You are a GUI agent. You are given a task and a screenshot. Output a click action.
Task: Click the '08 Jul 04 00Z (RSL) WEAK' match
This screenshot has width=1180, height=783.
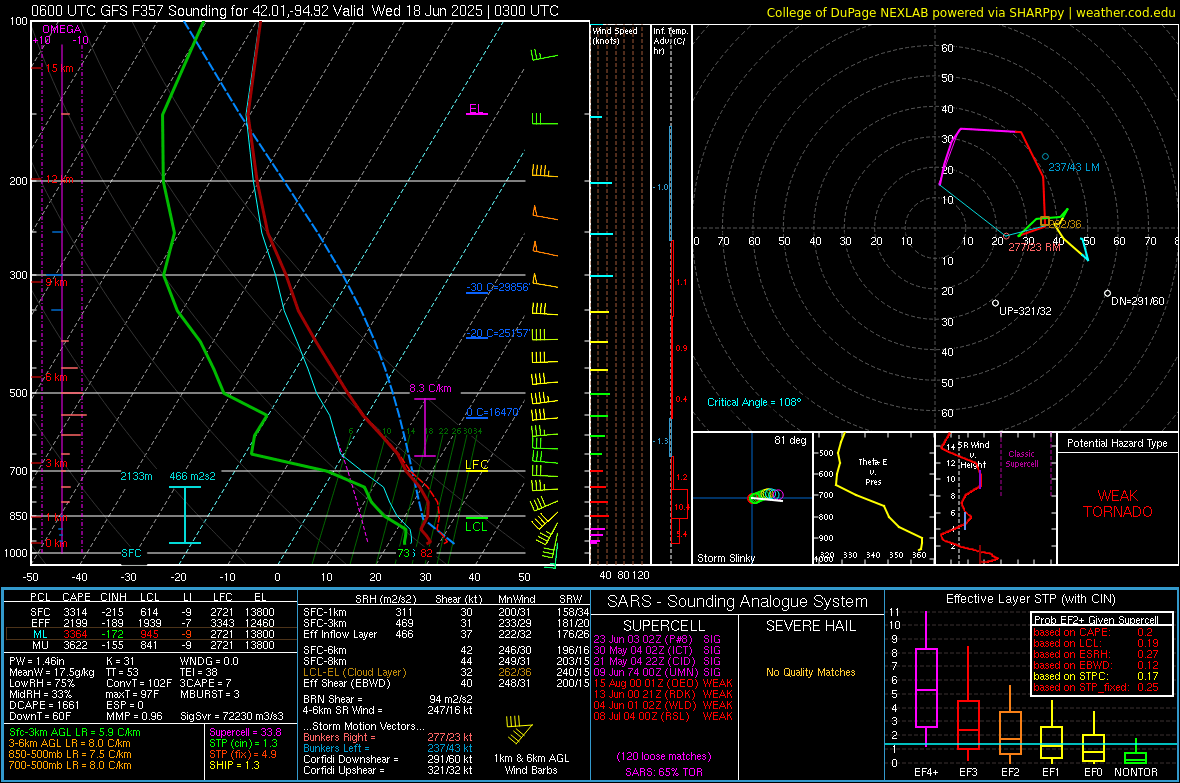[663, 716]
